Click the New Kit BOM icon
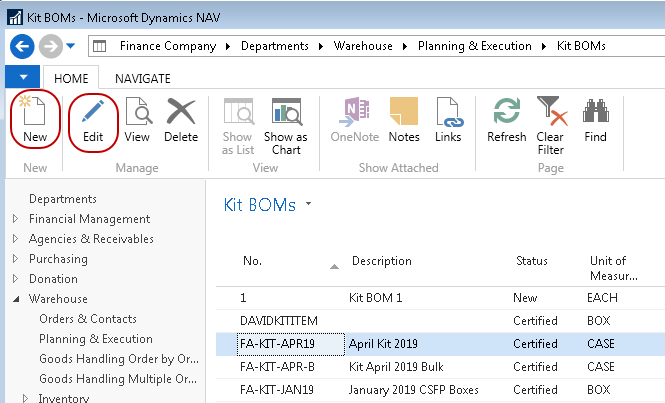 click(x=35, y=119)
